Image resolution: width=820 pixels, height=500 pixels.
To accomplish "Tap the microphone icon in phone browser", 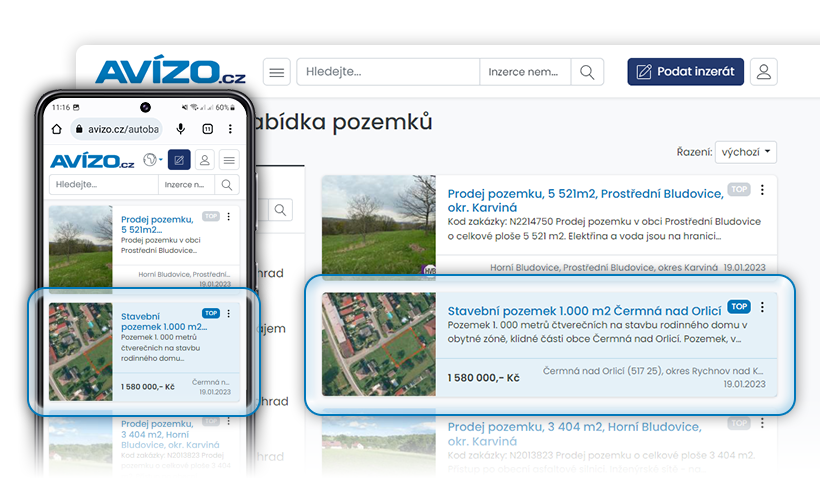I will [x=180, y=129].
